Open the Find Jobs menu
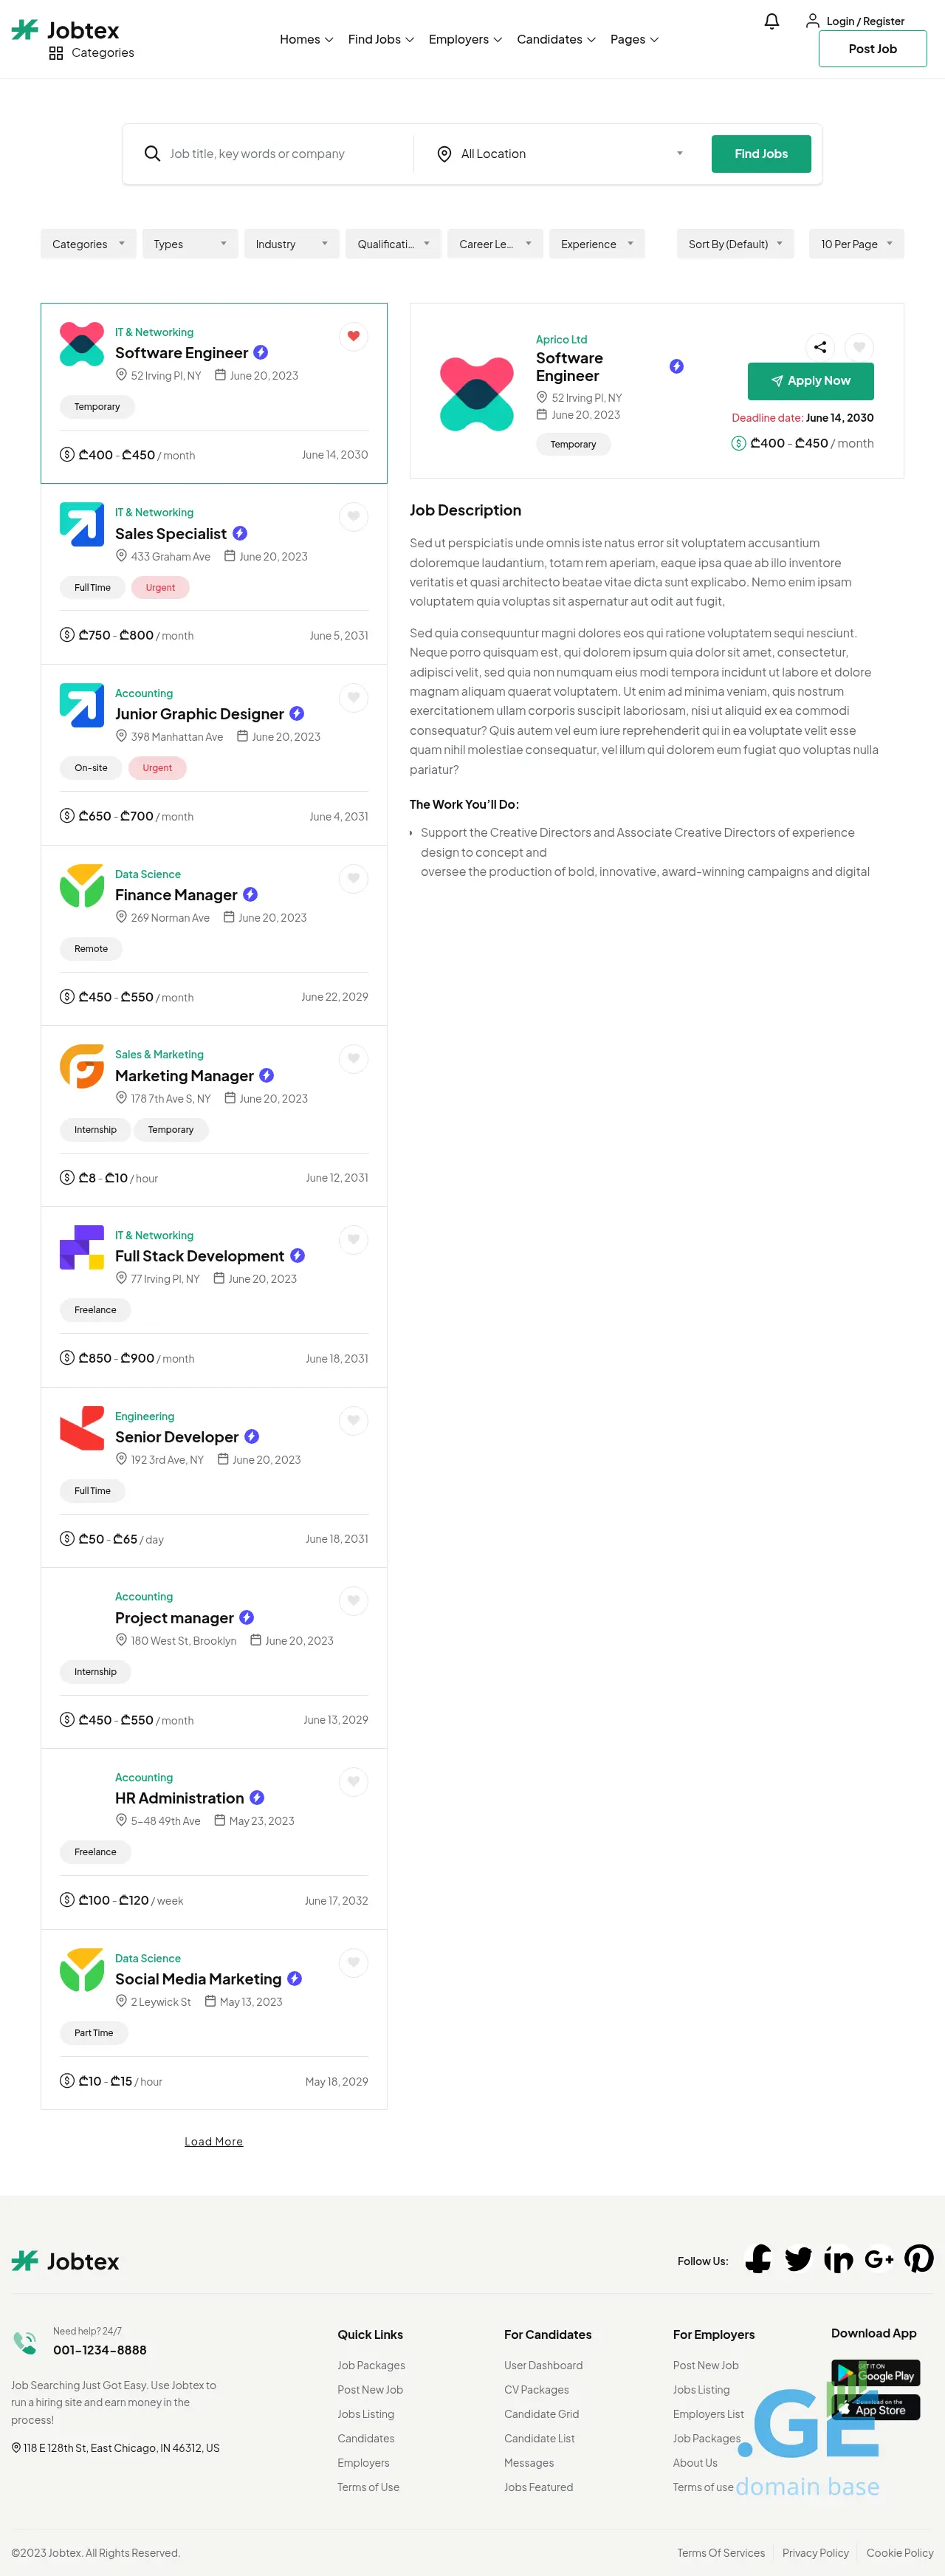The image size is (945, 2576). (380, 40)
